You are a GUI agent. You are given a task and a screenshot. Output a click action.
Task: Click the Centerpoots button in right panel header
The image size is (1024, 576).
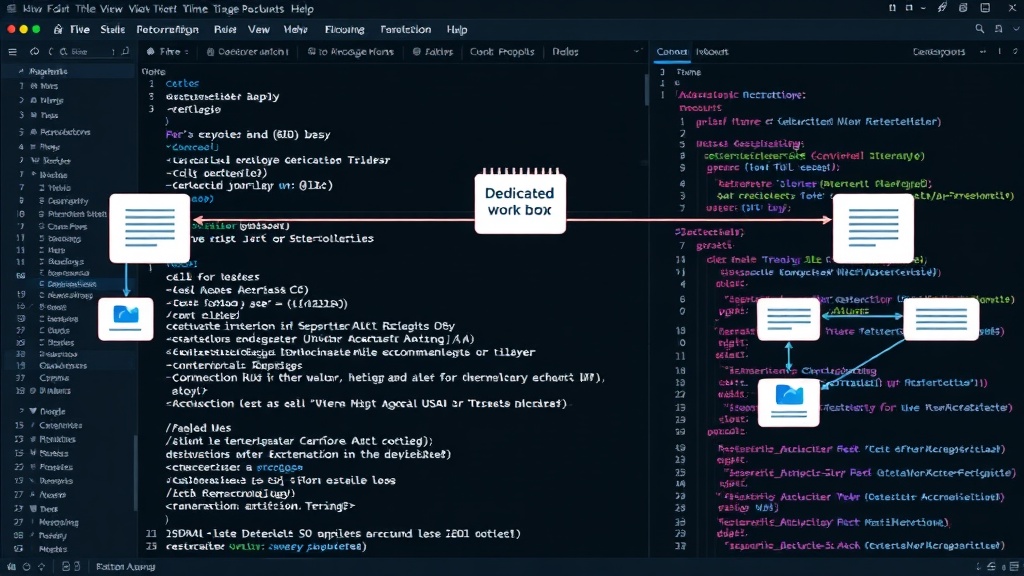pyautogui.click(x=938, y=52)
